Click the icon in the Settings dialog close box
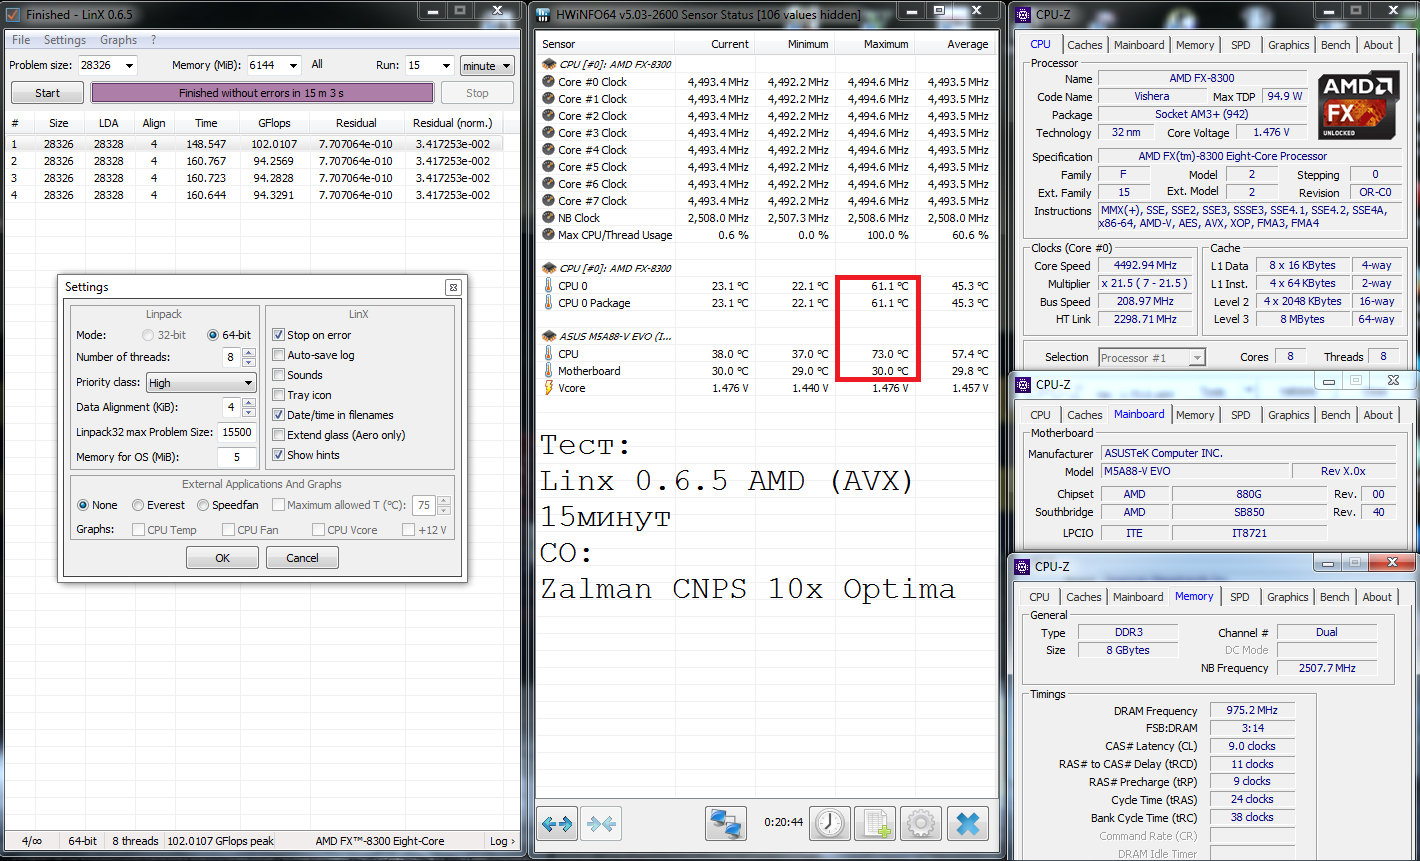1420x861 pixels. pyautogui.click(x=453, y=287)
